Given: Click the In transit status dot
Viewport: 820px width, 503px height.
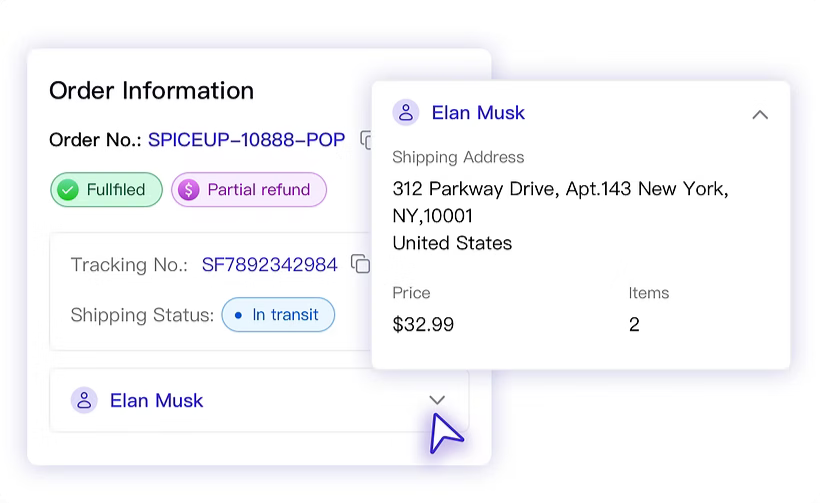Looking at the screenshot, I should [x=238, y=315].
